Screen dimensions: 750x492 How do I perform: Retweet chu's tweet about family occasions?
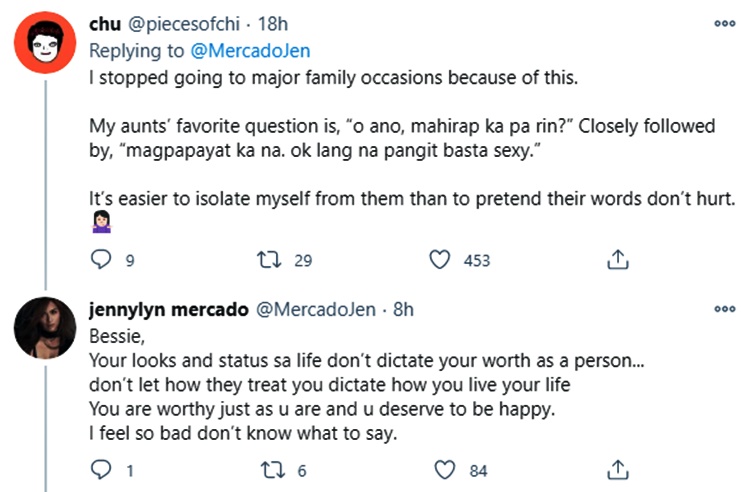point(267,260)
